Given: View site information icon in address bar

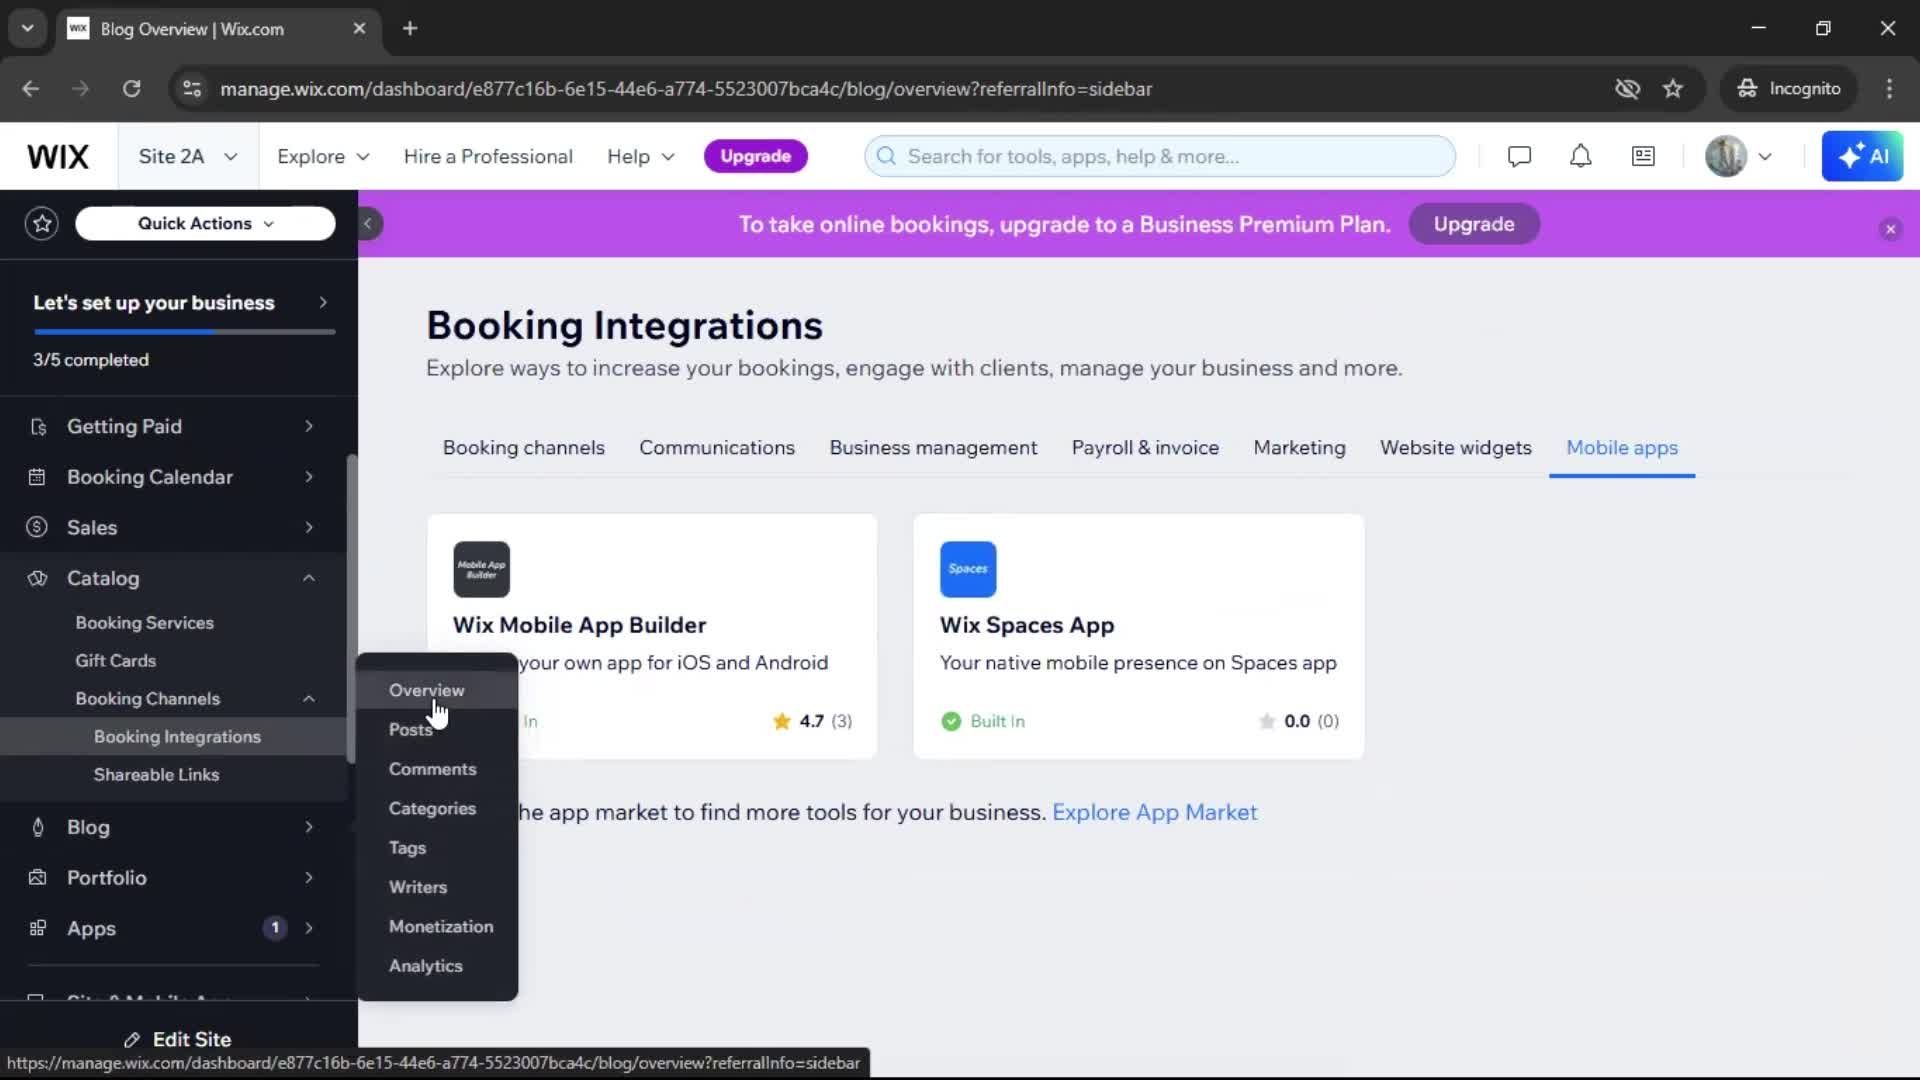Looking at the screenshot, I should [x=192, y=89].
